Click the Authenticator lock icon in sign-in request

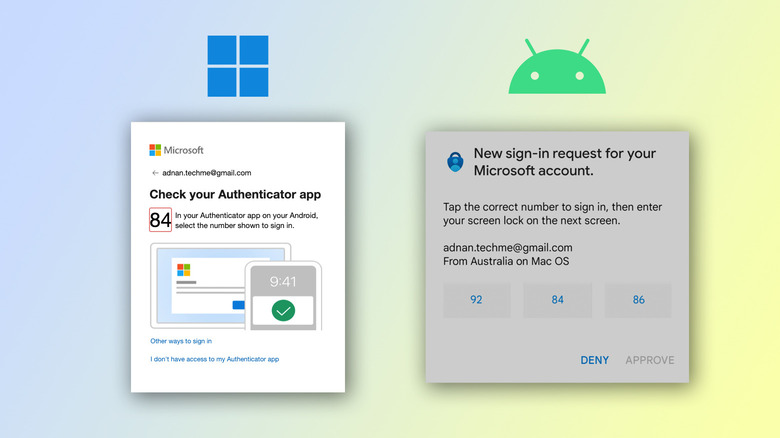455,162
